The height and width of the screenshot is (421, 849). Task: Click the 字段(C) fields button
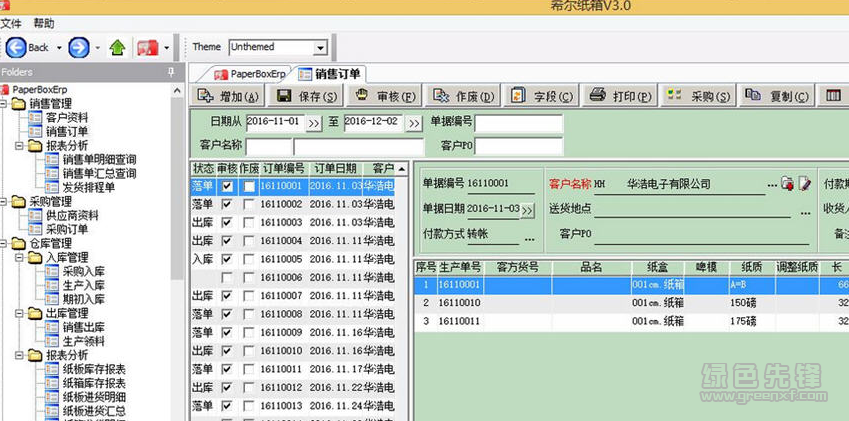542,96
